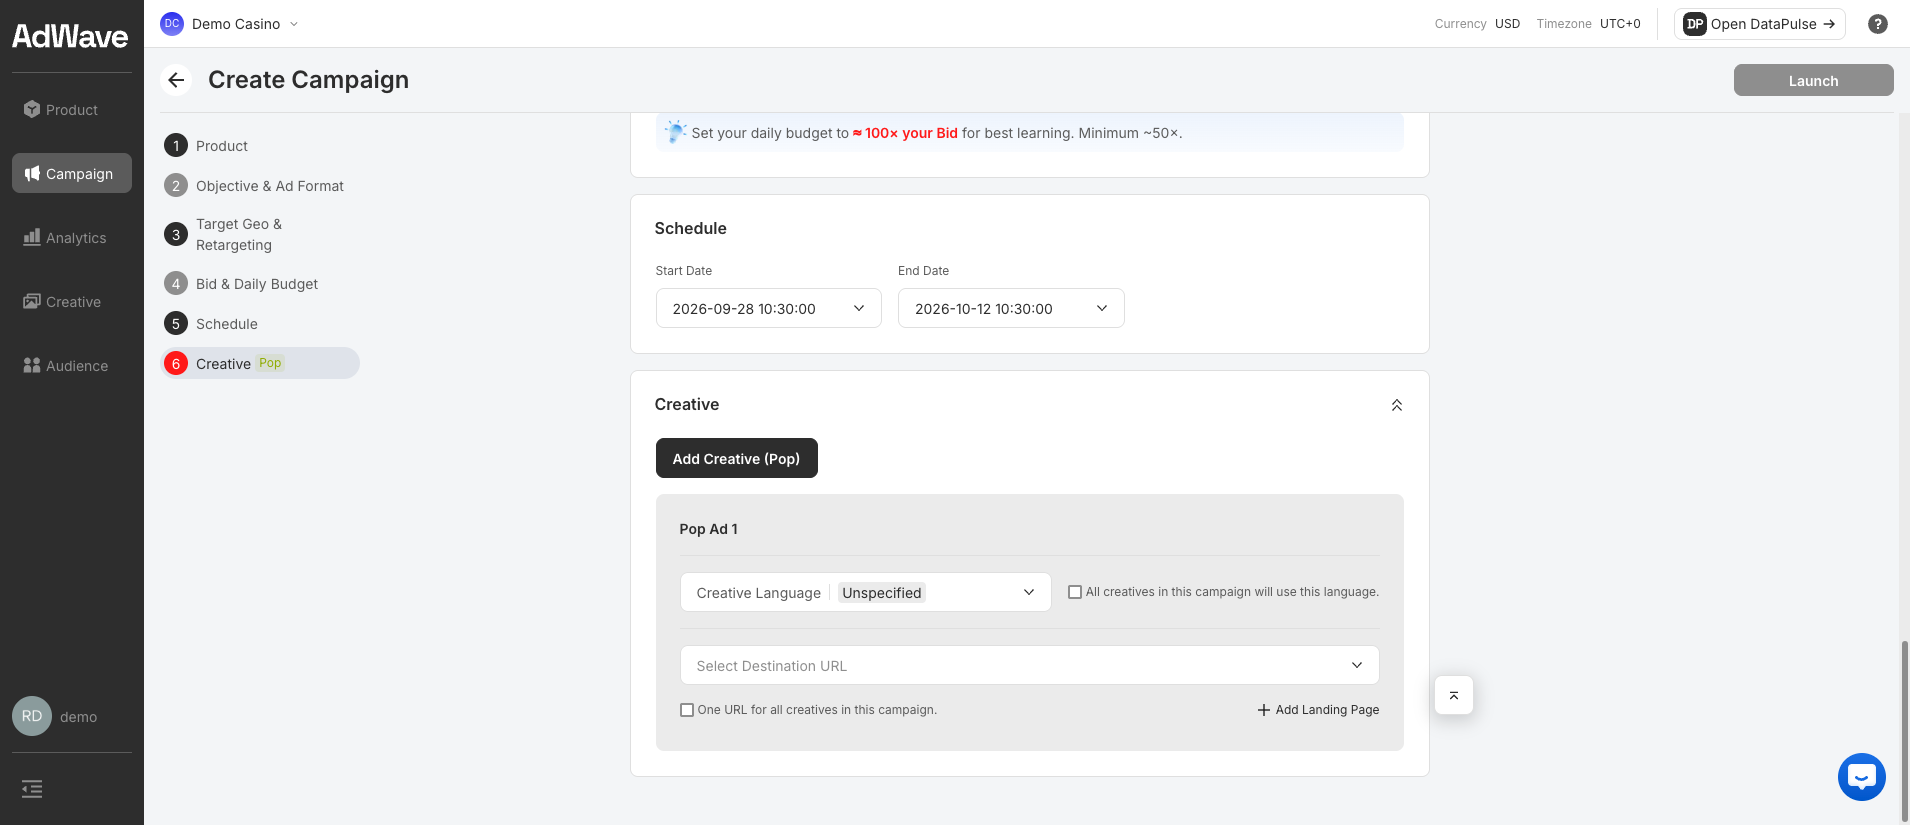1910x825 pixels.
Task: Click the Unspecified language tag
Action: 882,592
